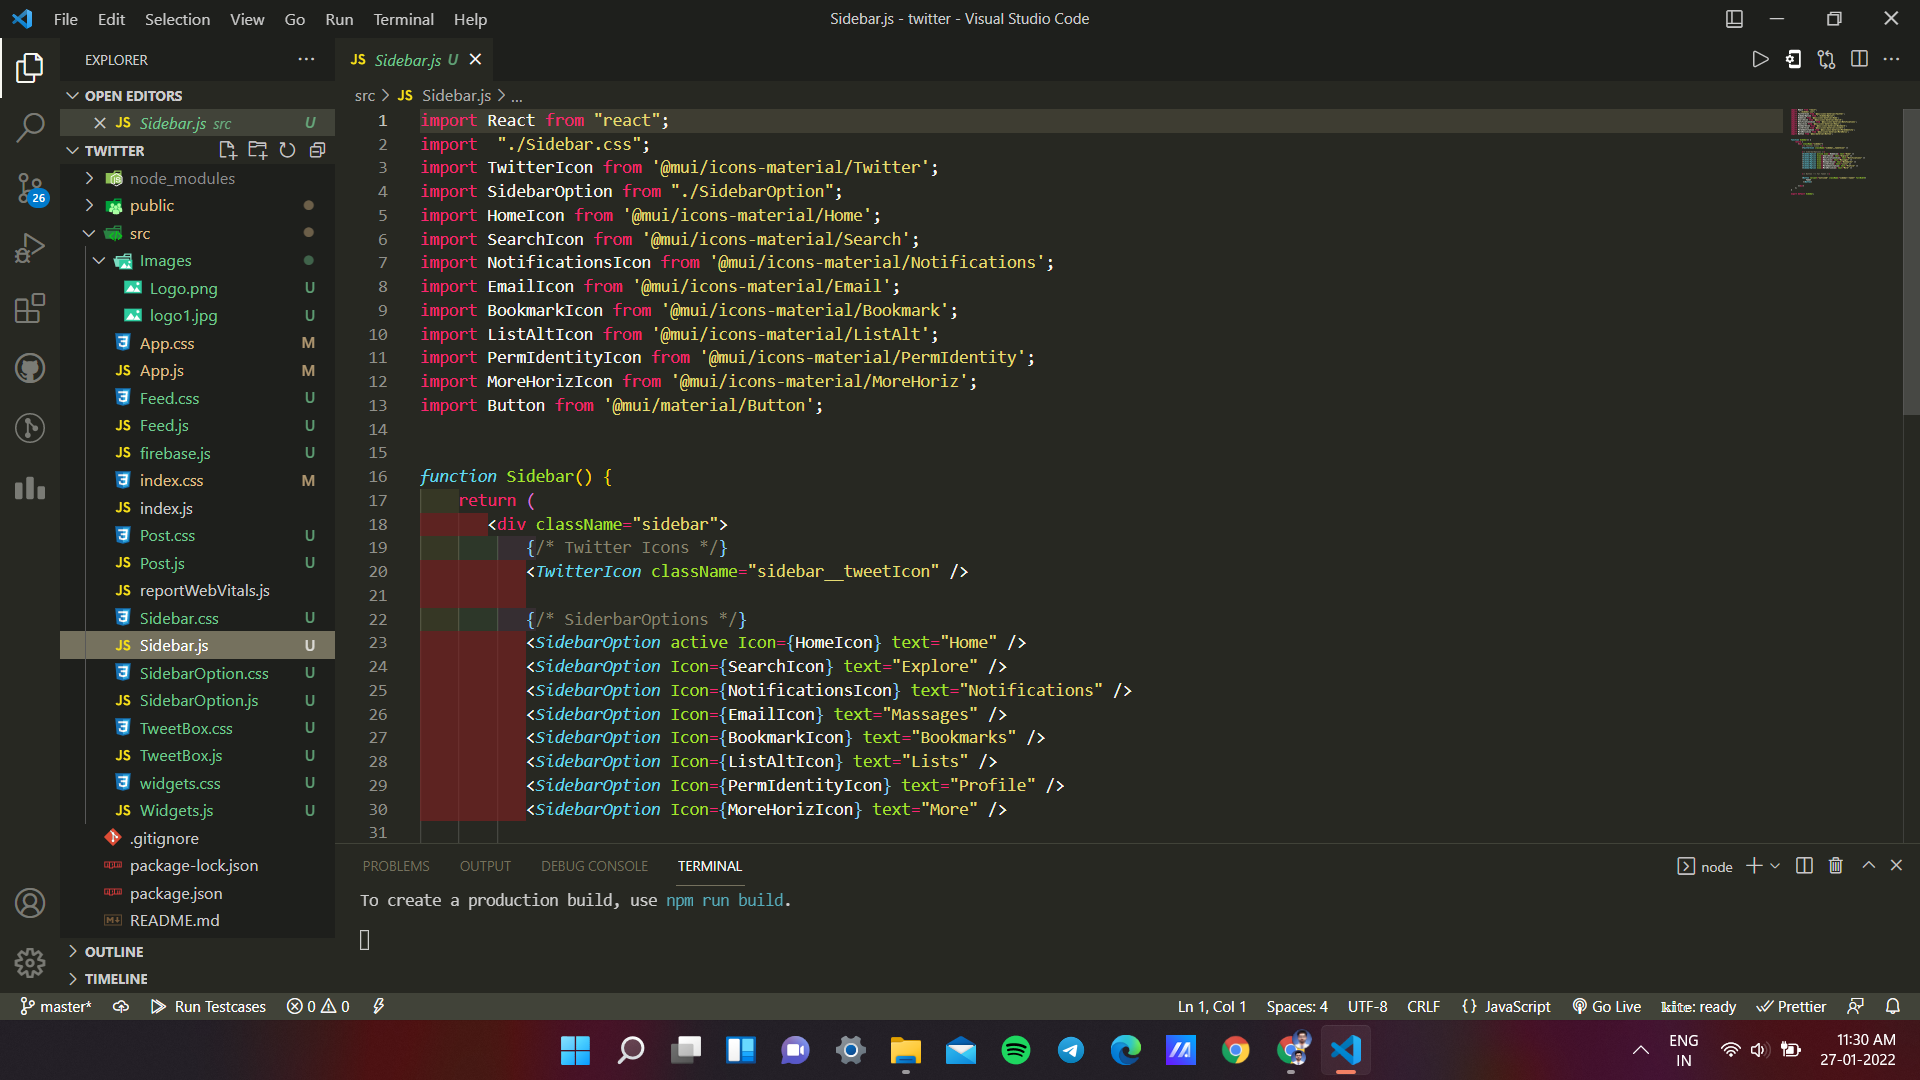Switch to the OUTPUT tab
This screenshot has height=1080, width=1920.
(485, 866)
